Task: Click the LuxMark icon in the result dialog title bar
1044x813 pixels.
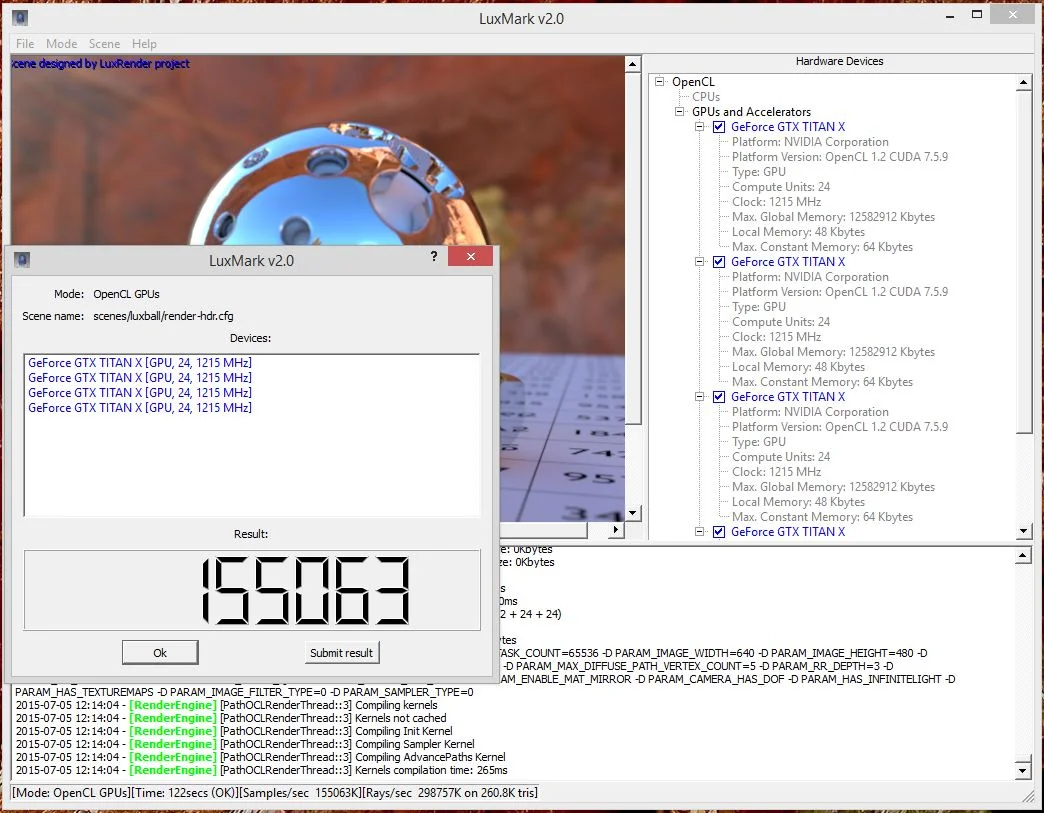Action: (22, 260)
